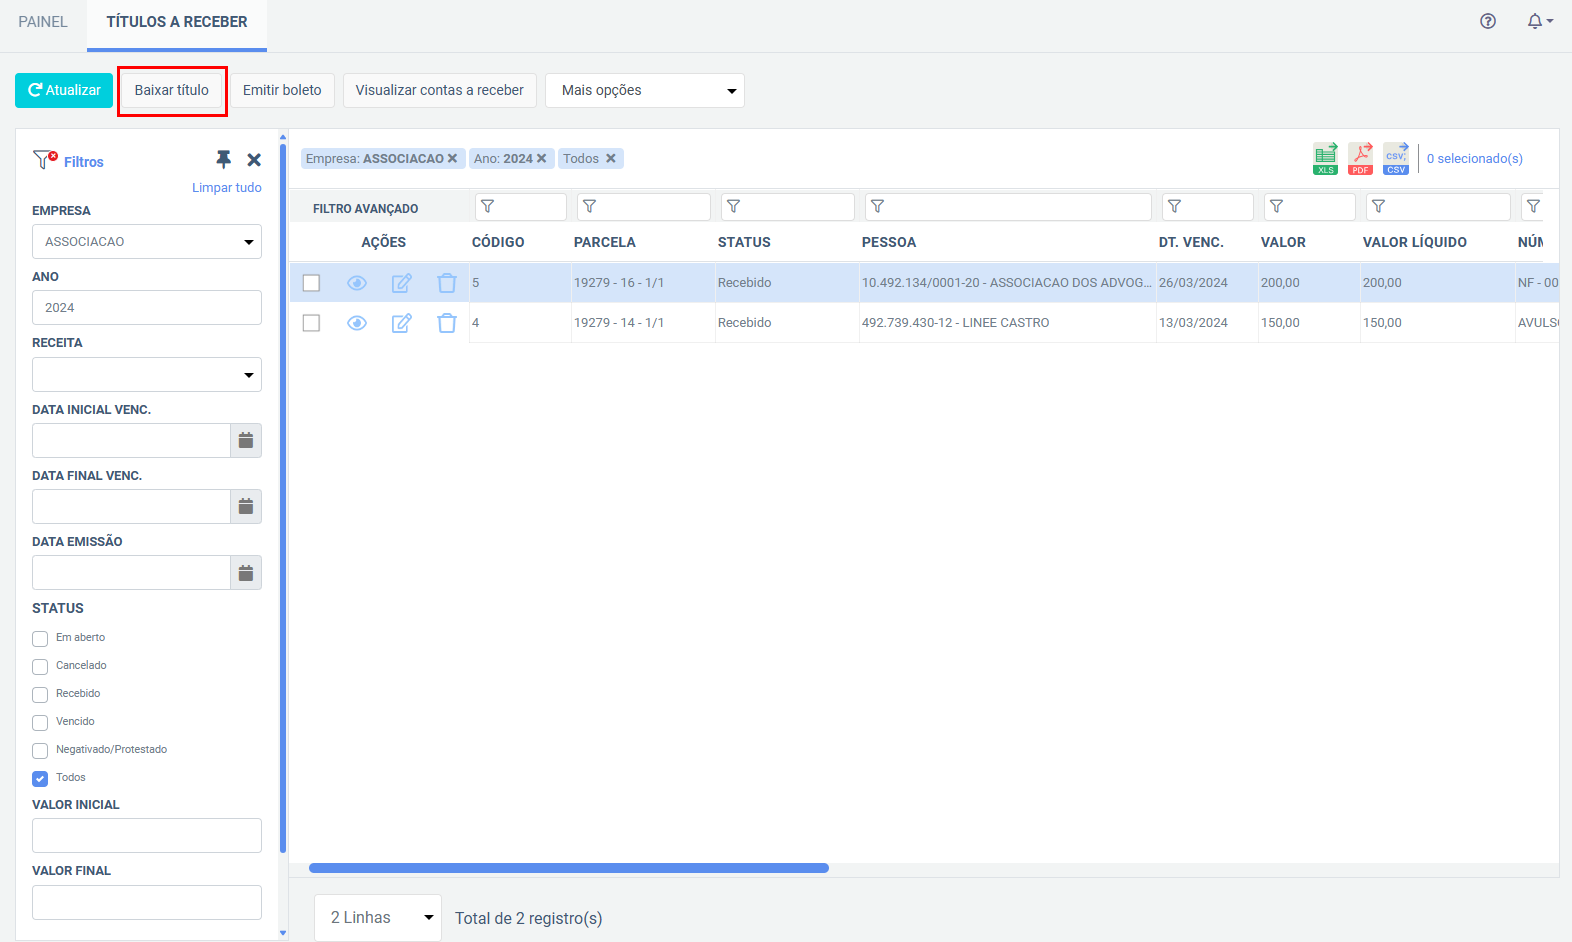Screen dimensions: 1572x942
Task: Click the filters panel vertical scrollbar
Action: (283, 498)
